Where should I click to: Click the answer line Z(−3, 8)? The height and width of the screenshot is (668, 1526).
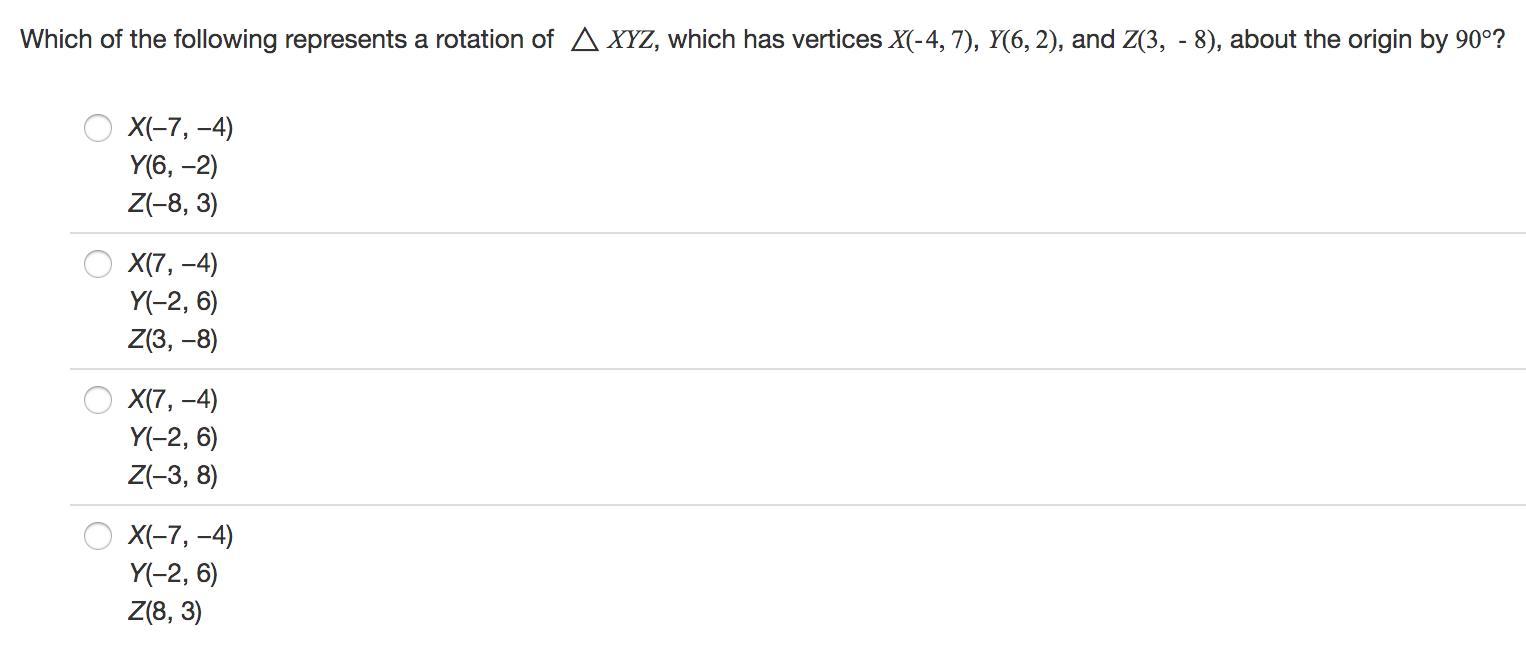(x=172, y=476)
